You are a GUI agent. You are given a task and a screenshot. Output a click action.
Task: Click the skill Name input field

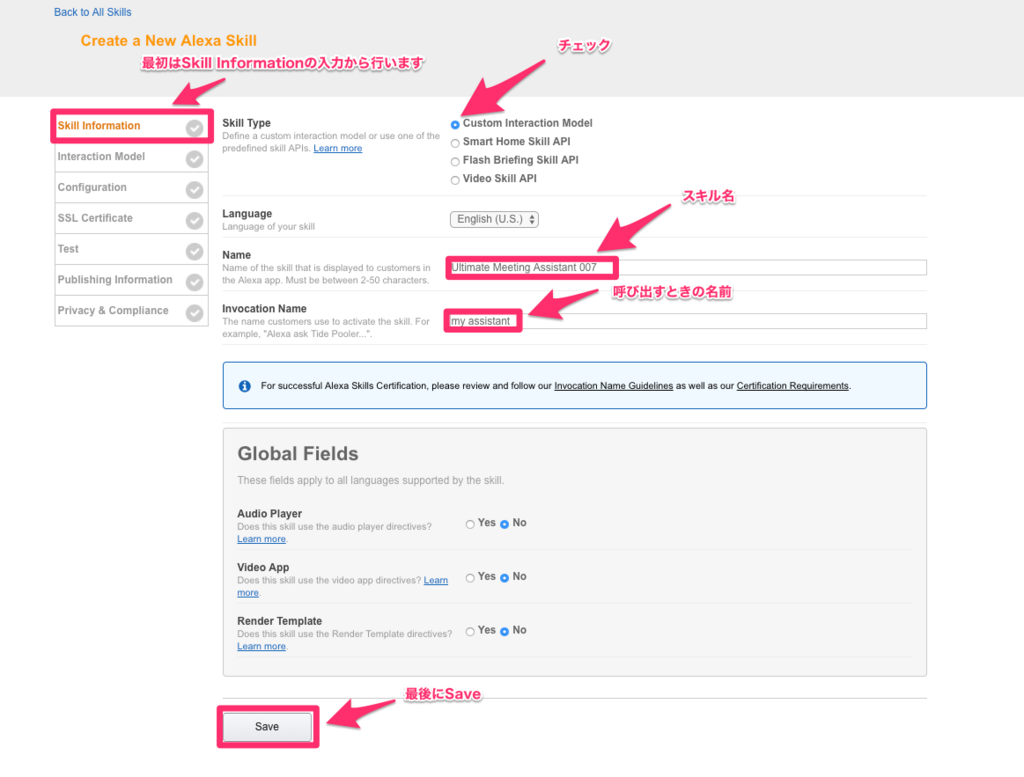[x=688, y=267]
